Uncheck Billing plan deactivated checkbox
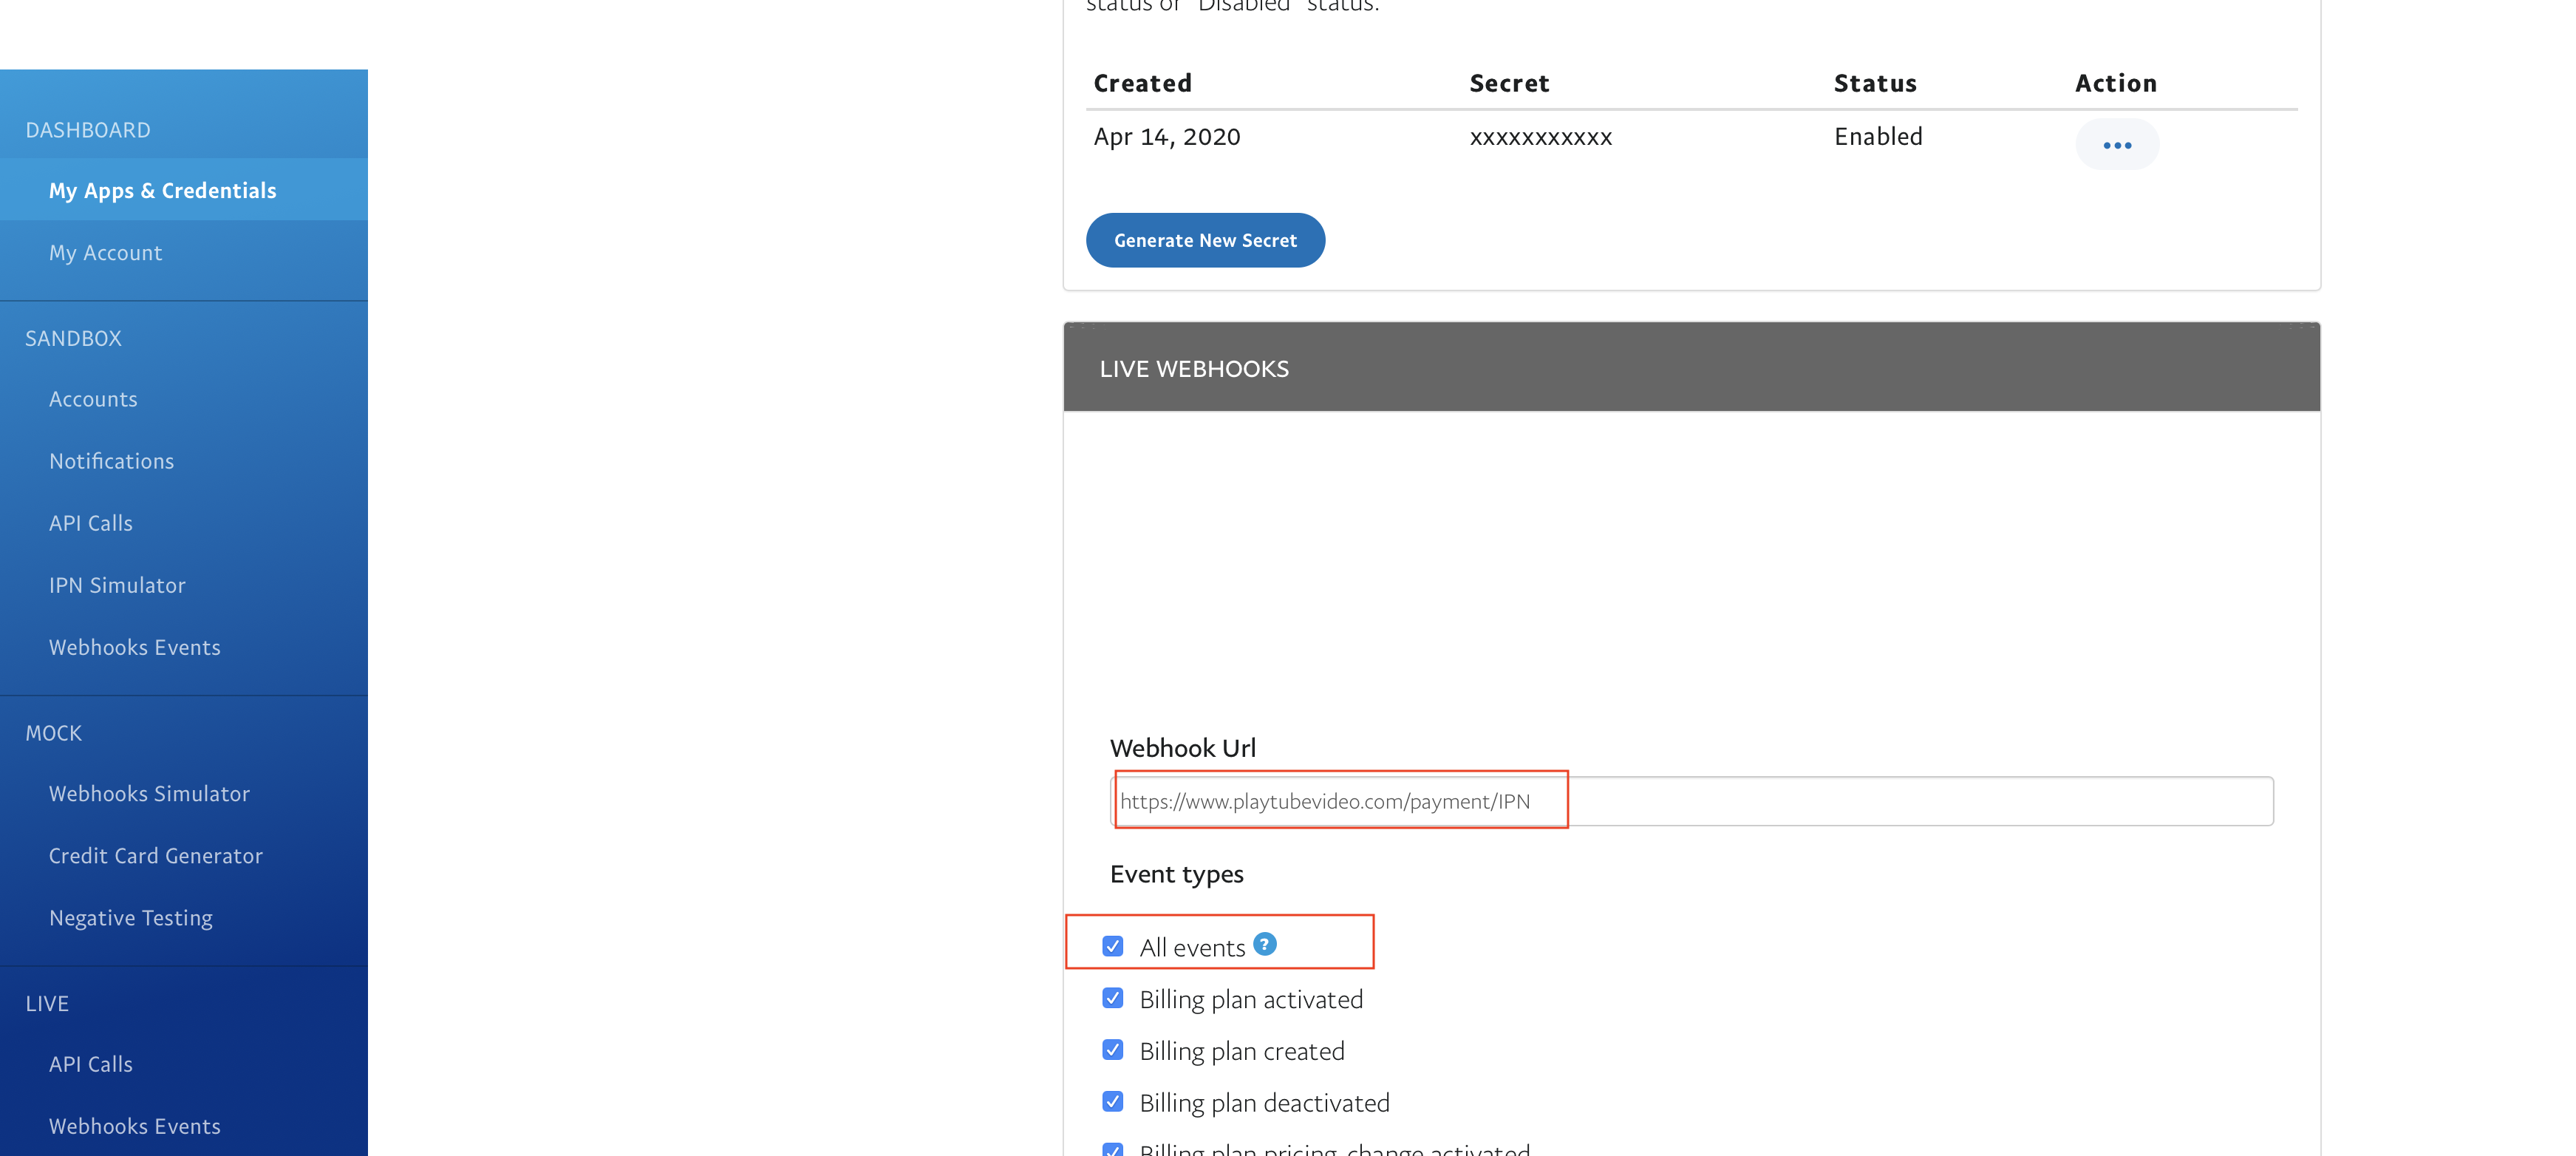Image resolution: width=2576 pixels, height=1156 pixels. click(x=1112, y=1101)
